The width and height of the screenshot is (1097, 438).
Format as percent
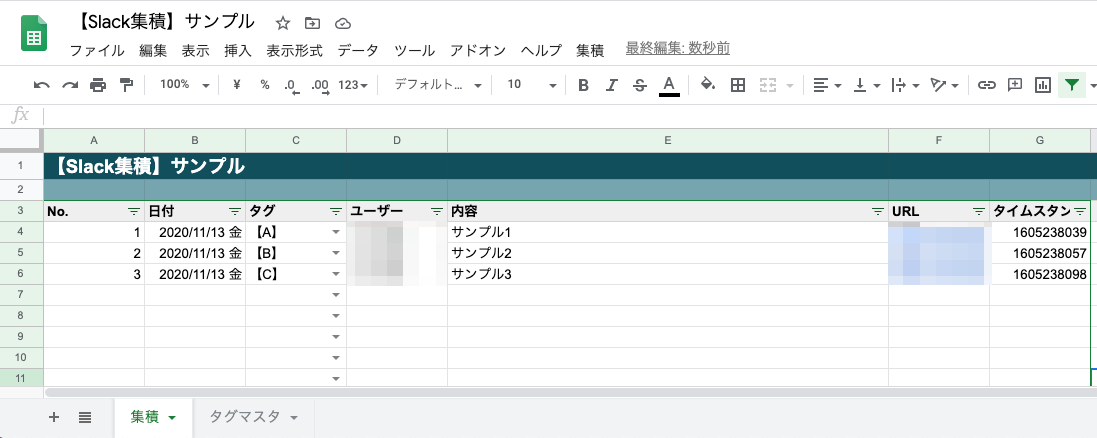click(264, 85)
